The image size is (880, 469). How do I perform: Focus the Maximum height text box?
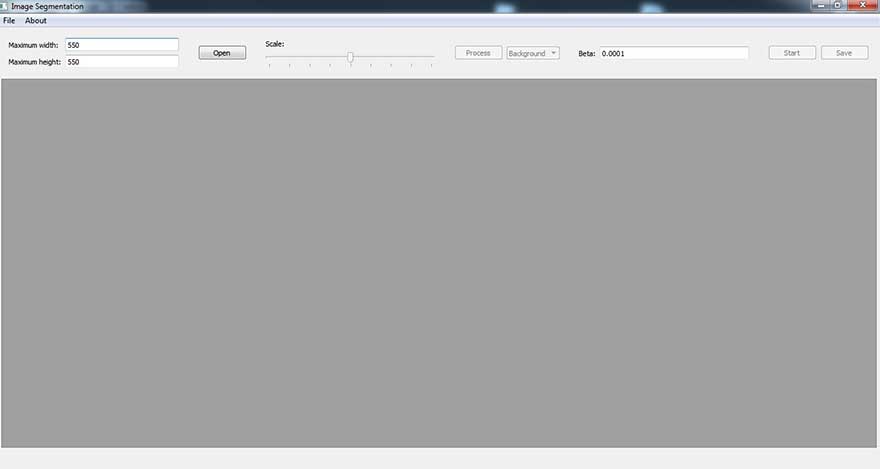click(x=121, y=62)
